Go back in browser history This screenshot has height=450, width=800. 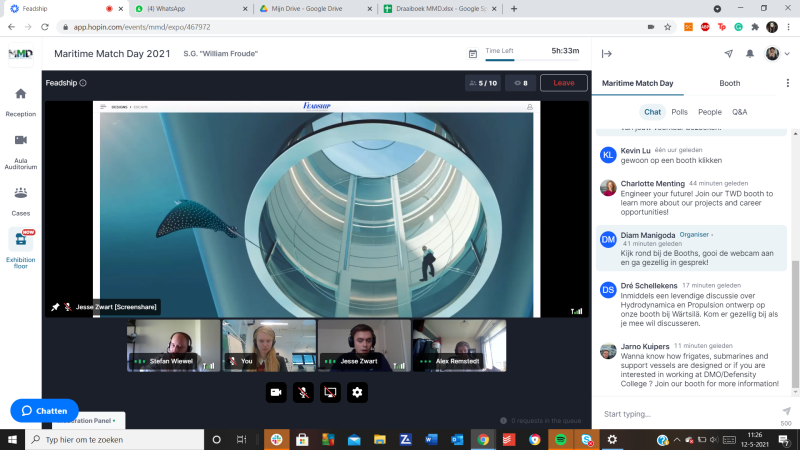(x=11, y=27)
